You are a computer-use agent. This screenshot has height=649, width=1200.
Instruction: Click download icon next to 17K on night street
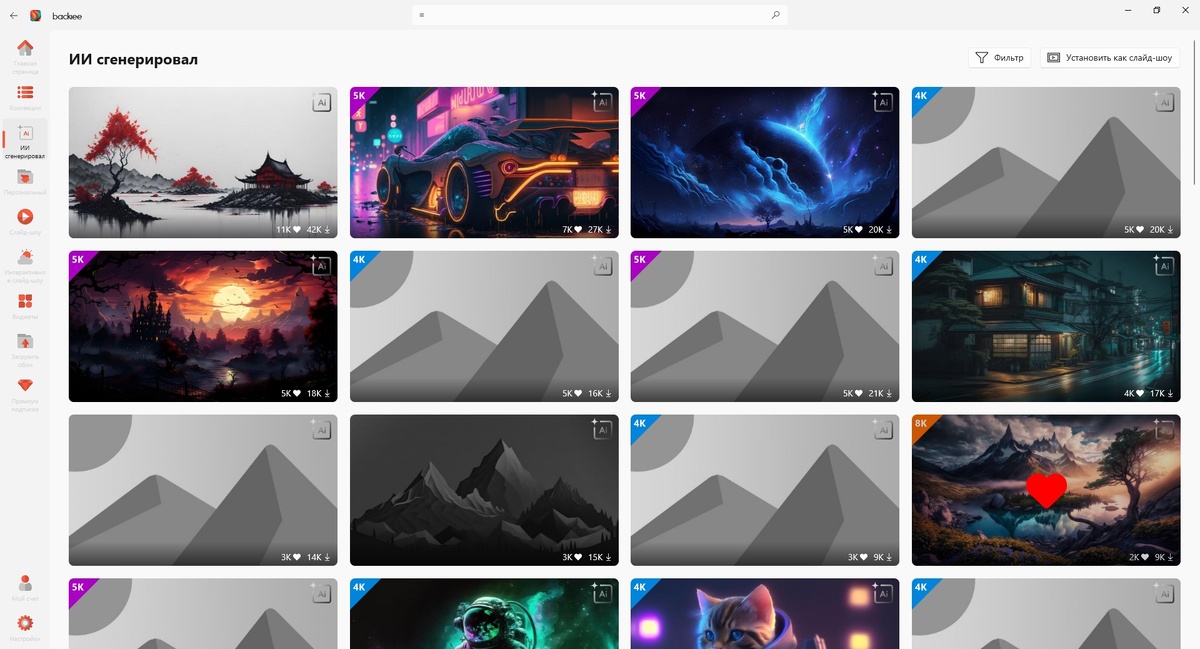(1170, 394)
